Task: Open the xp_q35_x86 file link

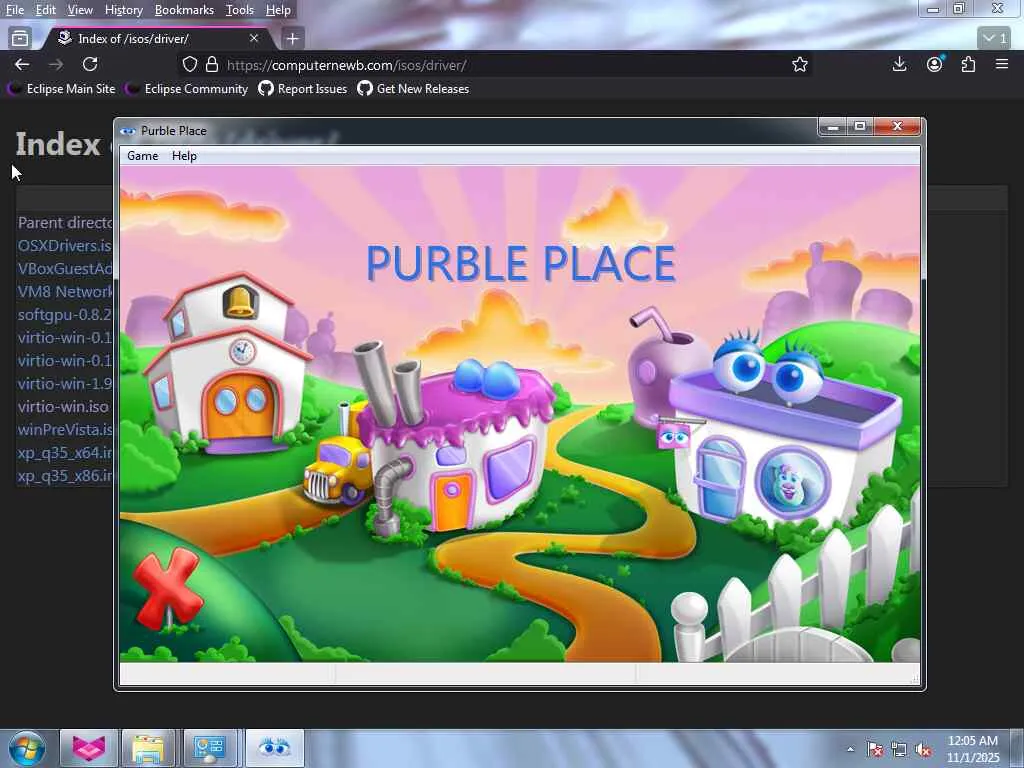Action: pos(65,475)
